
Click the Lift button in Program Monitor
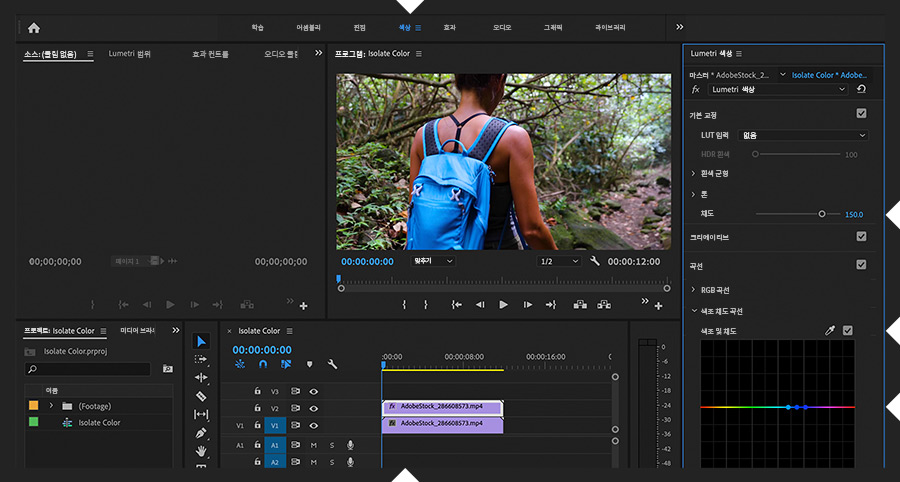[580, 305]
